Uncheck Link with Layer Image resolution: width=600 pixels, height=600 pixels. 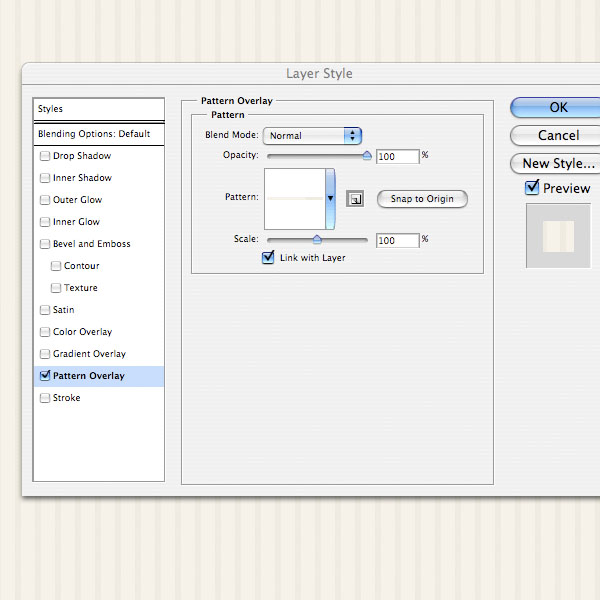[x=268, y=257]
